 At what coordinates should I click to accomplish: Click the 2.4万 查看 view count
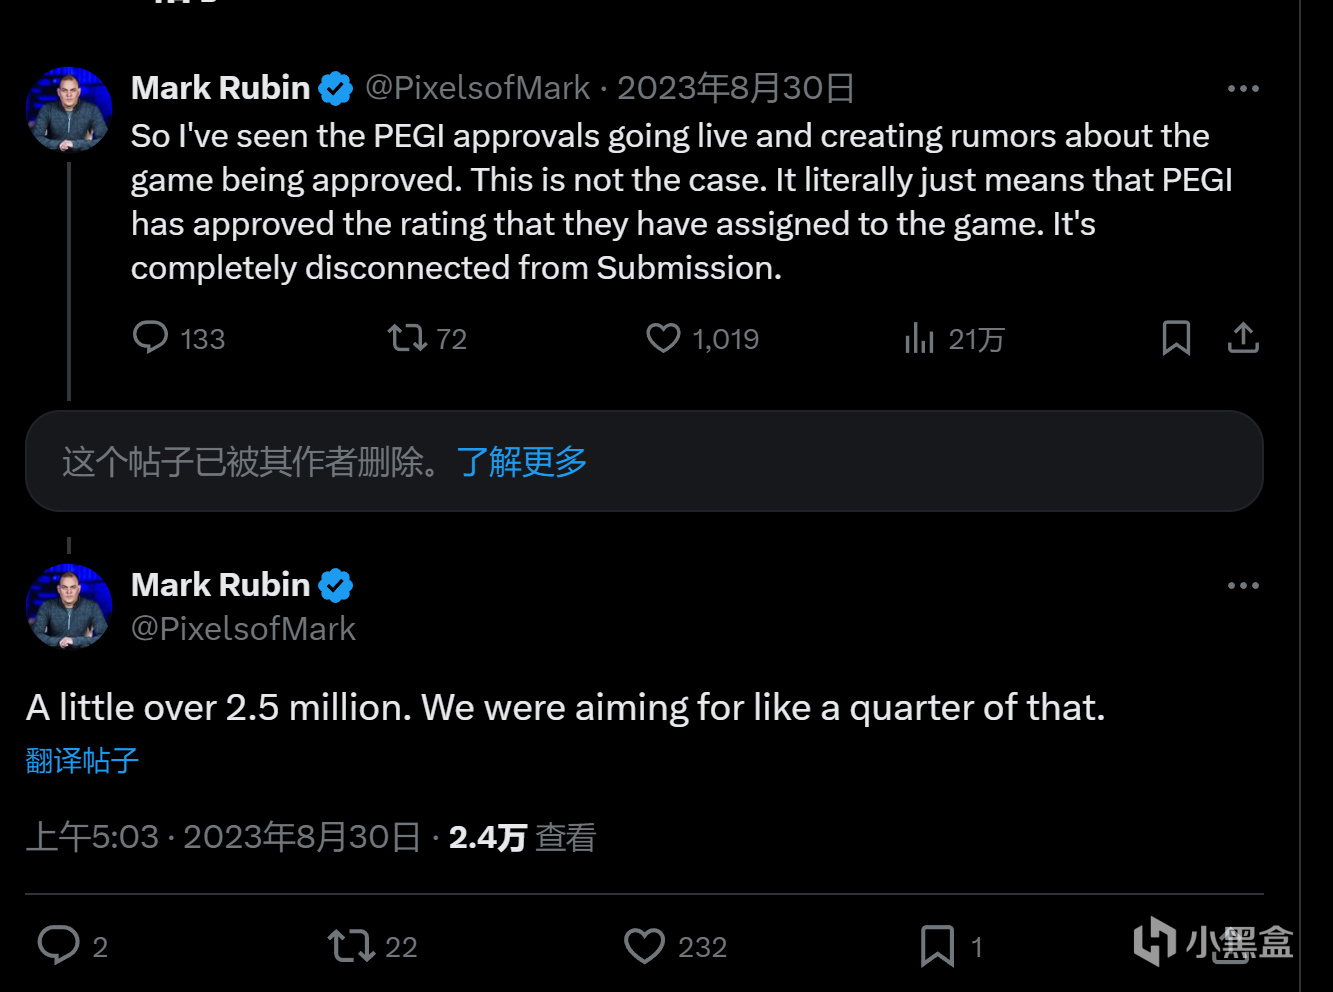[521, 837]
